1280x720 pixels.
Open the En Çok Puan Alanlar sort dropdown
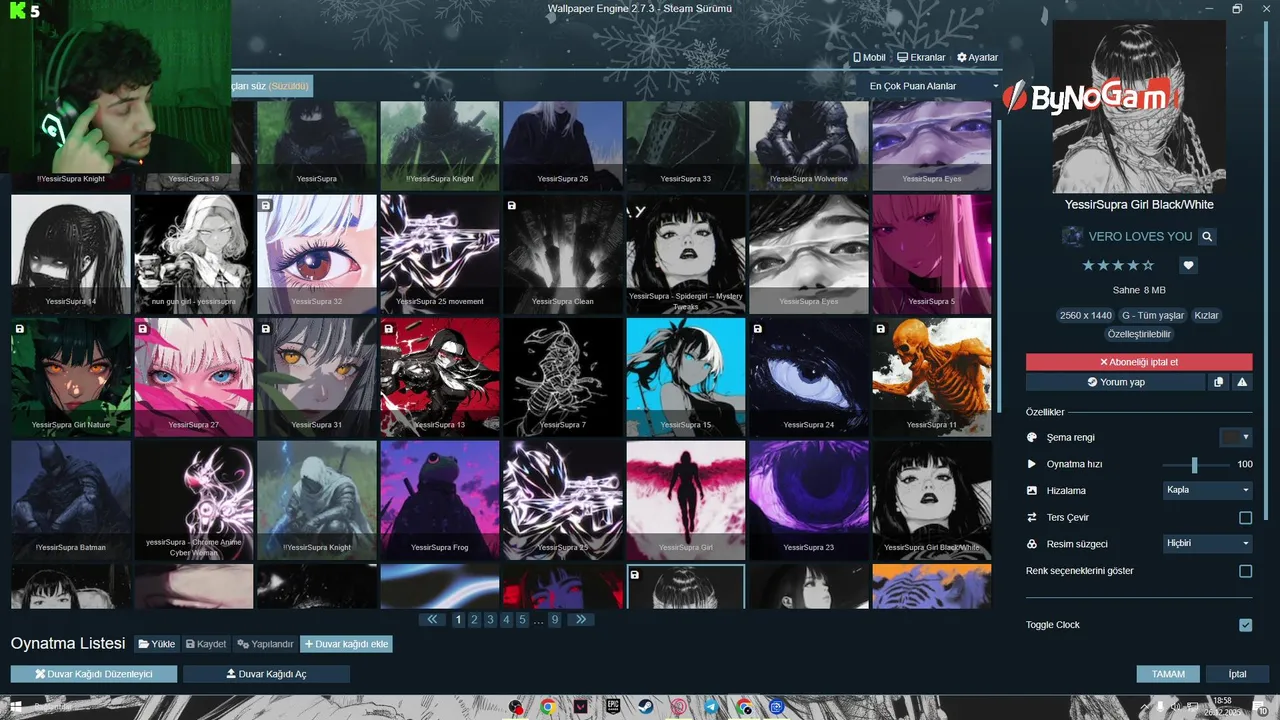[x=930, y=86]
